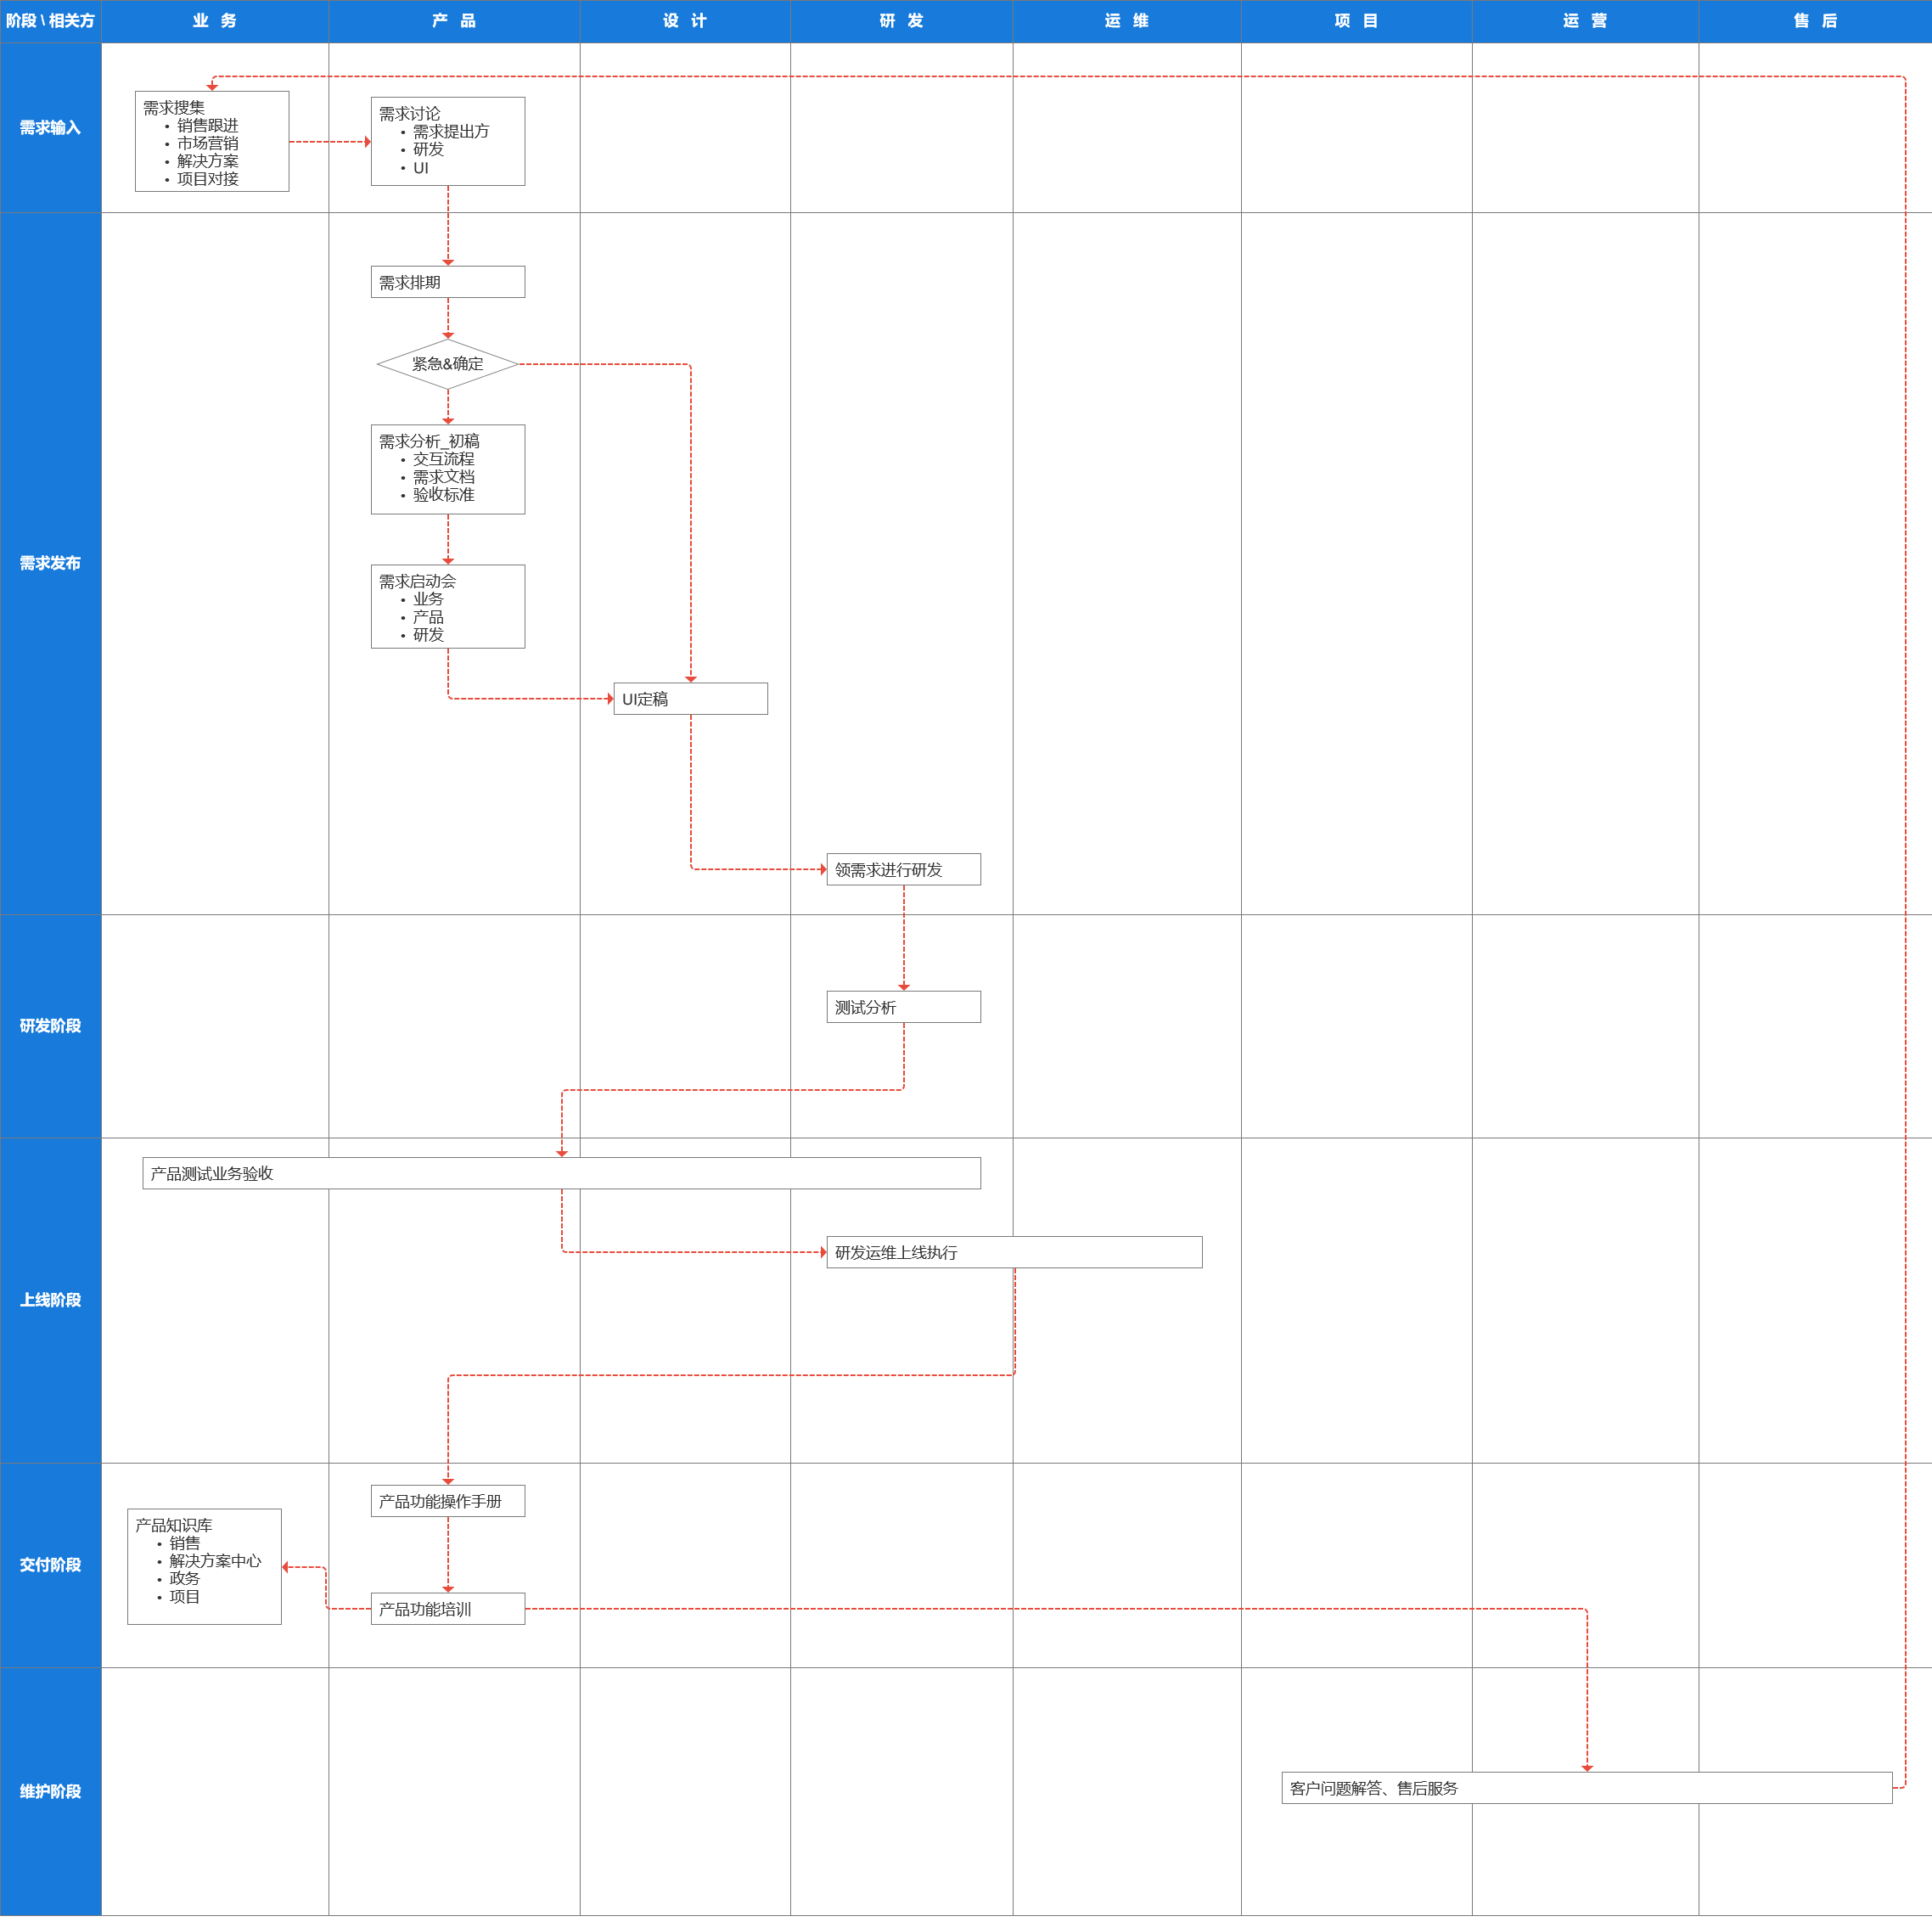
Task: Click the 项目对接 bullet text
Action: point(208,179)
